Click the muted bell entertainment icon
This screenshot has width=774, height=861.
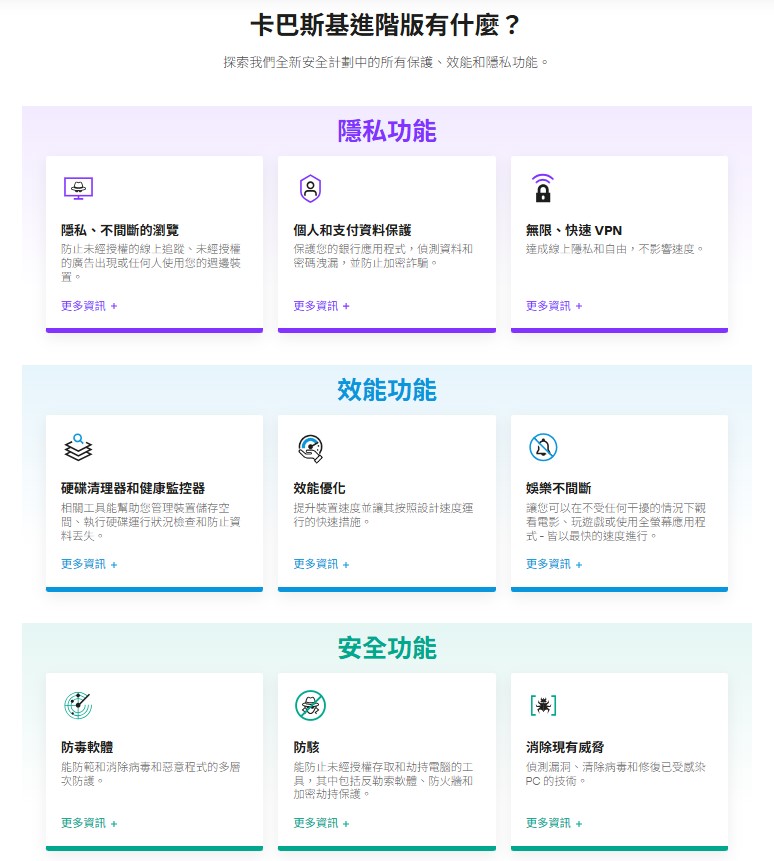[543, 447]
